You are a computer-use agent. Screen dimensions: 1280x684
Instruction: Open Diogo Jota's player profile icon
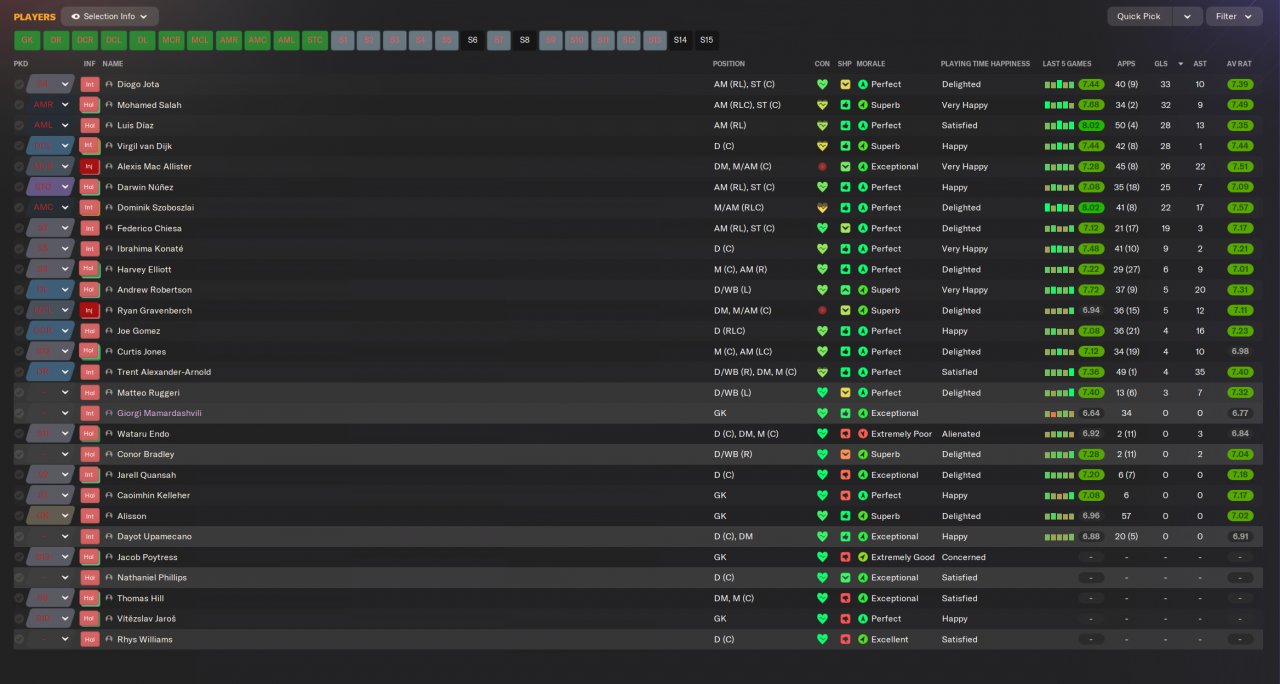(x=109, y=84)
